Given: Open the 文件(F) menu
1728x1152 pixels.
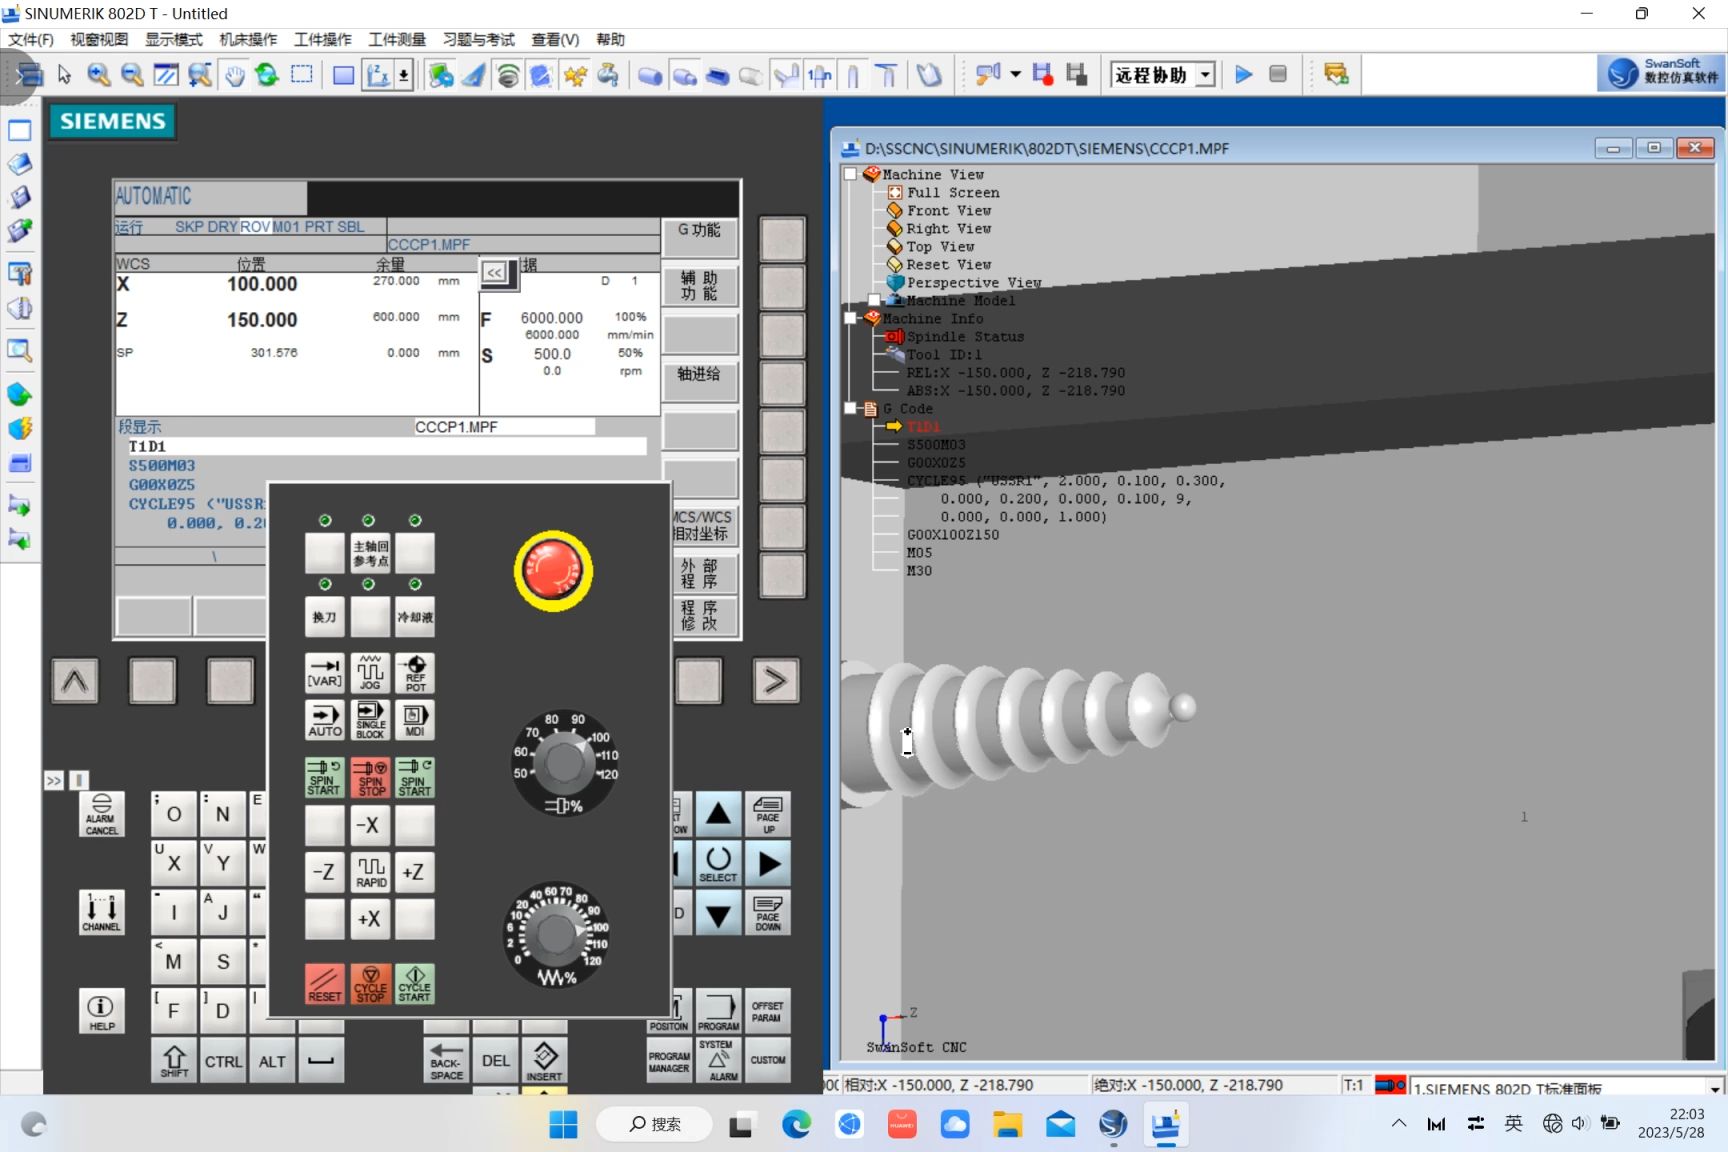Looking at the screenshot, I should (x=31, y=39).
